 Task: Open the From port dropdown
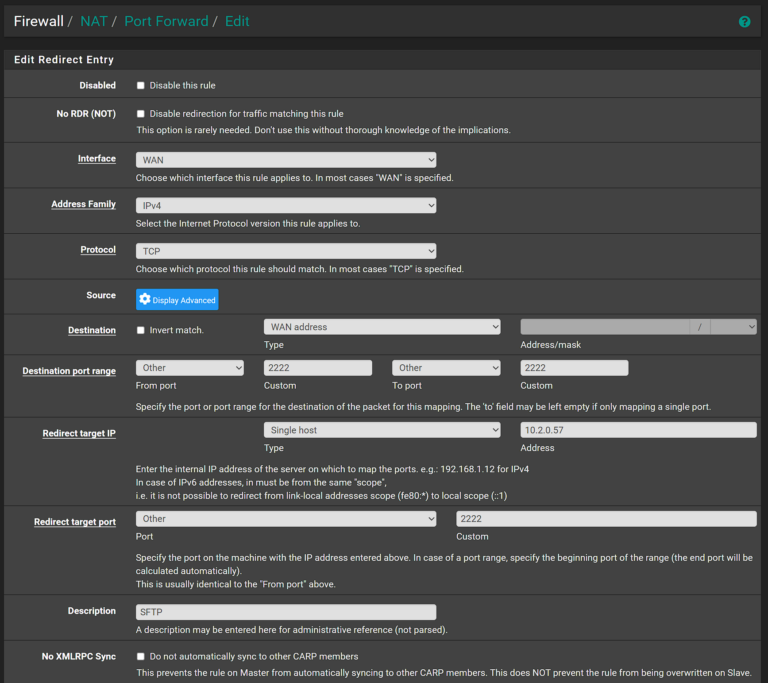coord(190,368)
